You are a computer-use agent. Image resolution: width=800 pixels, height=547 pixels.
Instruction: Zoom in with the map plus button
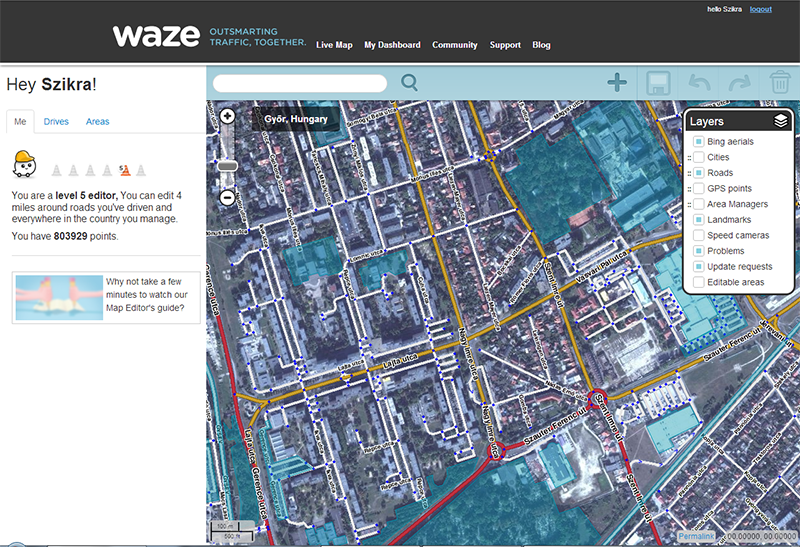click(228, 116)
